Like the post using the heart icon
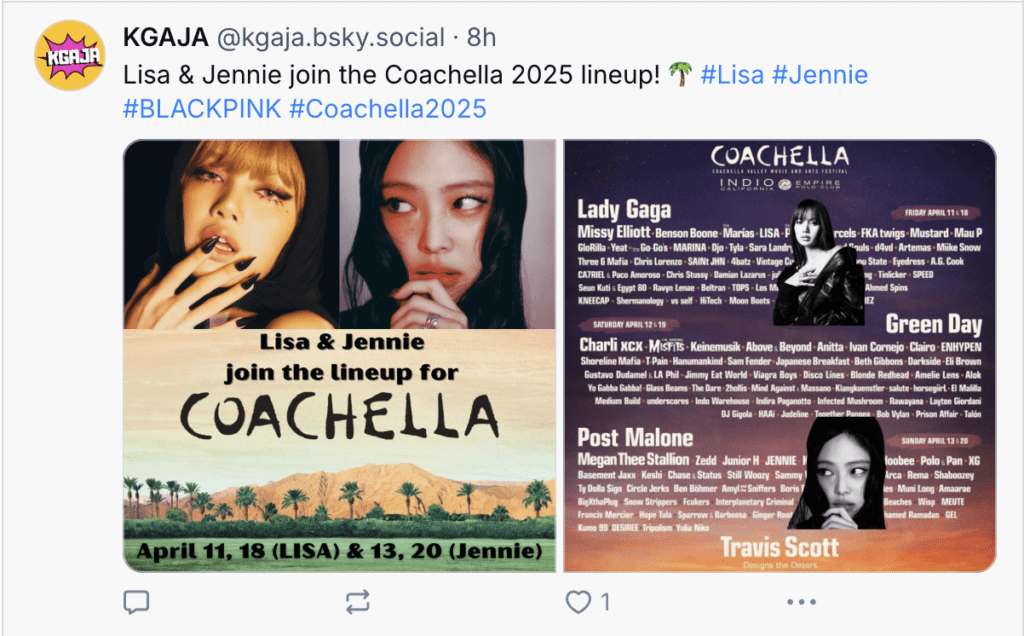The image size is (1024, 636). (578, 602)
